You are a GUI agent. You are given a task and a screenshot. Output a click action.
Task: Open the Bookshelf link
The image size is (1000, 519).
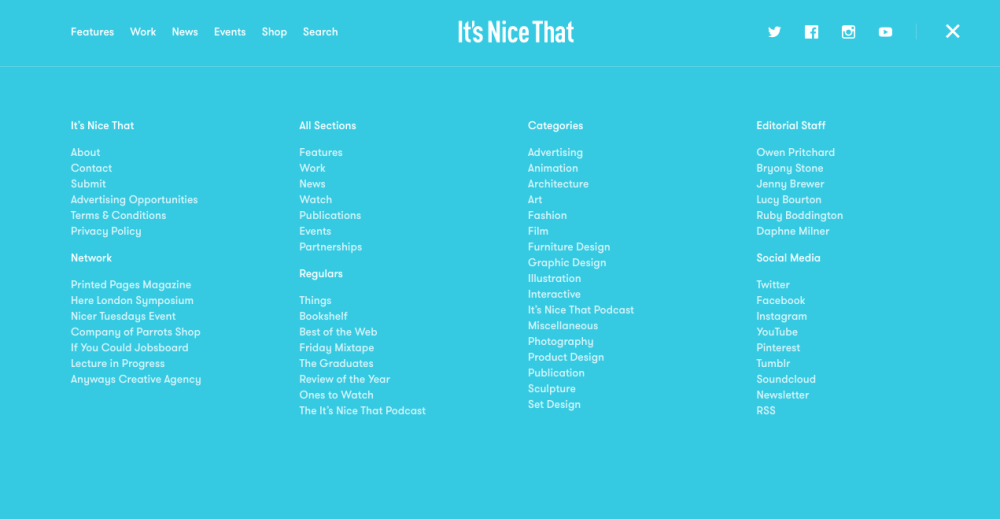(323, 316)
